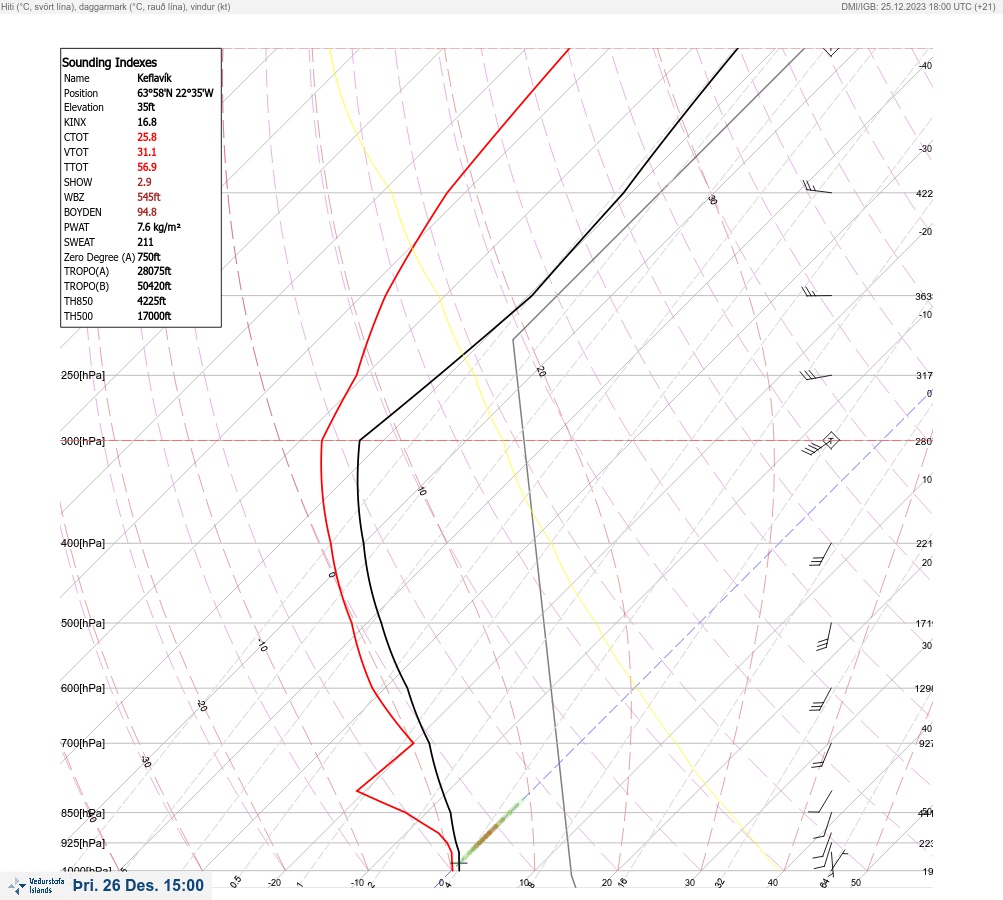The height and width of the screenshot is (900, 1003).
Task: Click the green-brown lifted parcel segment near surface
Action: 490,831
